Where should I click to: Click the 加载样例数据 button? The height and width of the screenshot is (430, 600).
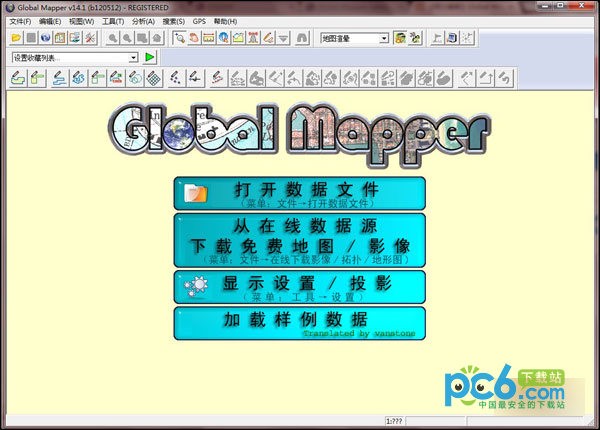[300, 323]
